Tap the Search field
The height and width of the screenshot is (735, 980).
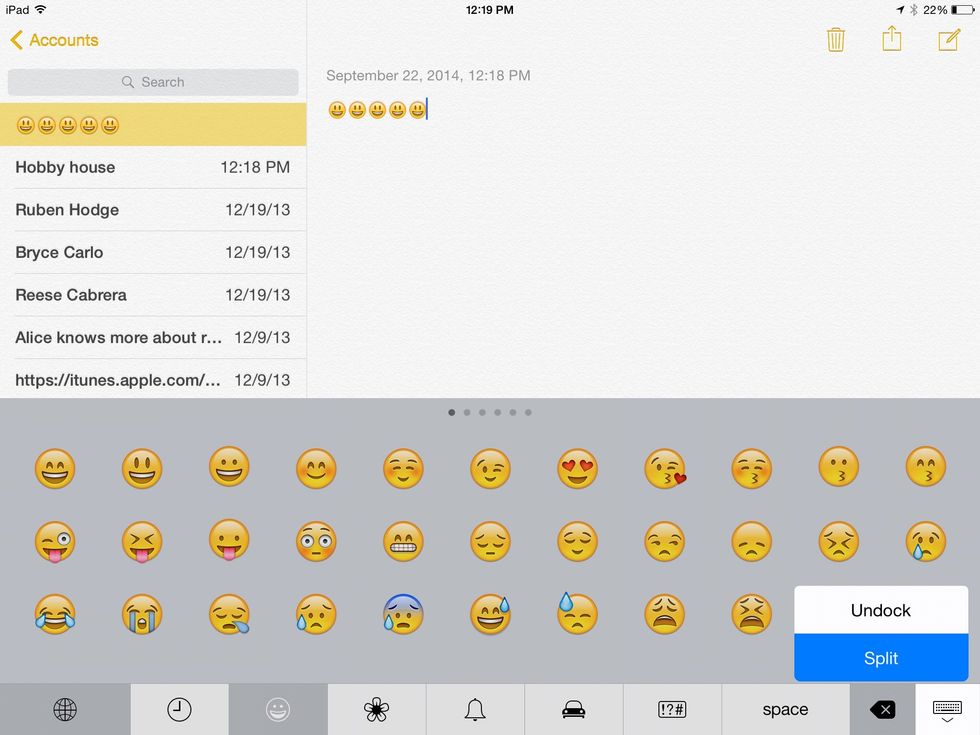[152, 81]
